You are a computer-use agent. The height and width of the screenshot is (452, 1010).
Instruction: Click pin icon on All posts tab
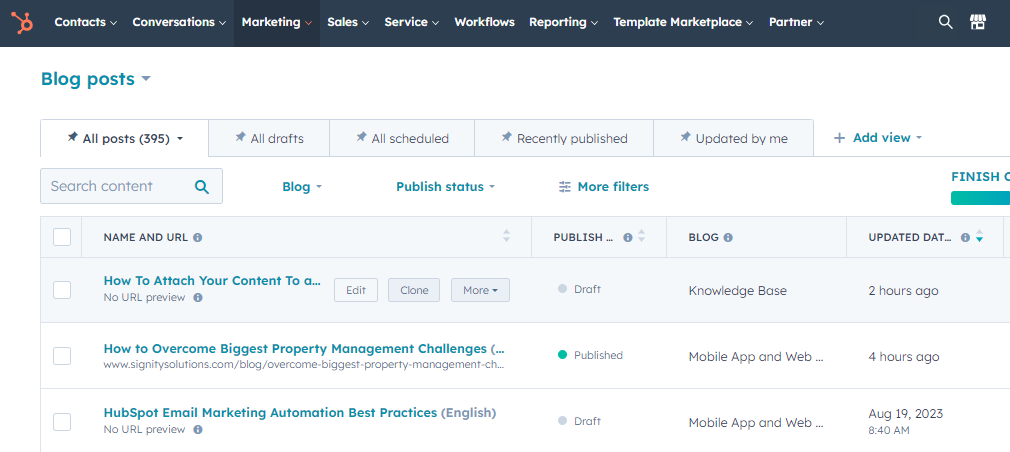73,137
